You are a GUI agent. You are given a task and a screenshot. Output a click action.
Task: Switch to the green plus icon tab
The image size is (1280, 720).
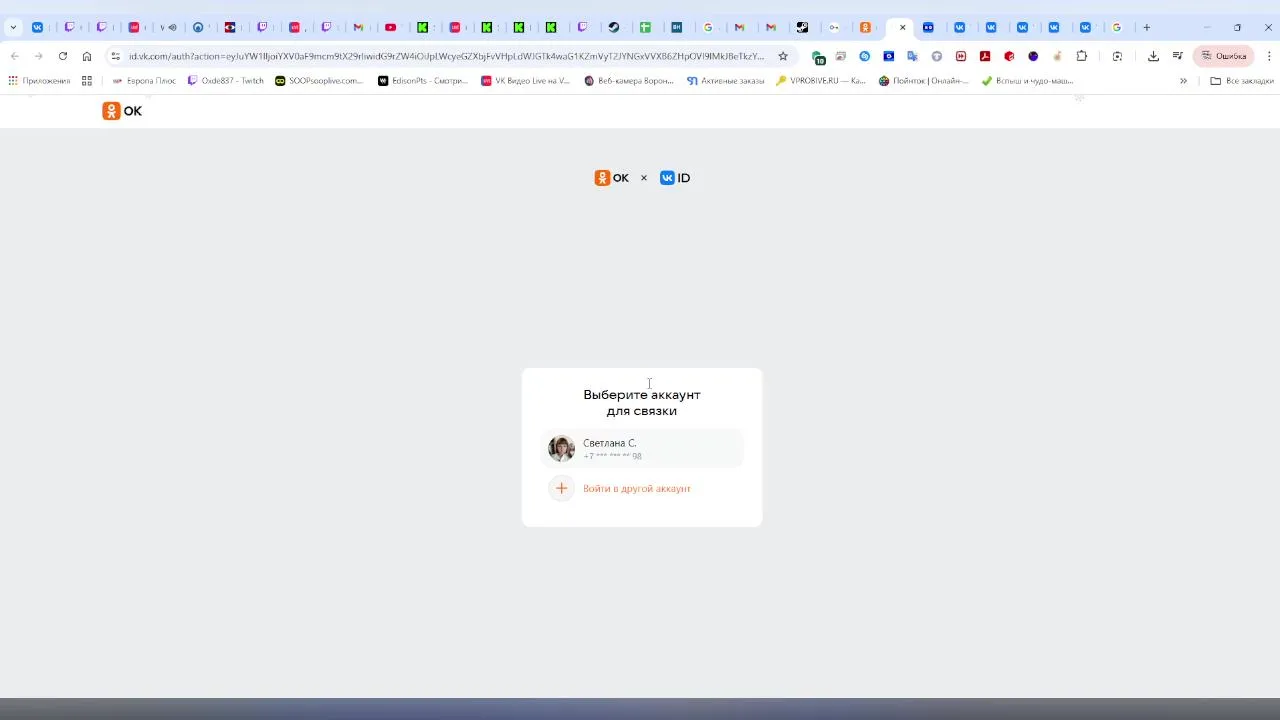646,27
